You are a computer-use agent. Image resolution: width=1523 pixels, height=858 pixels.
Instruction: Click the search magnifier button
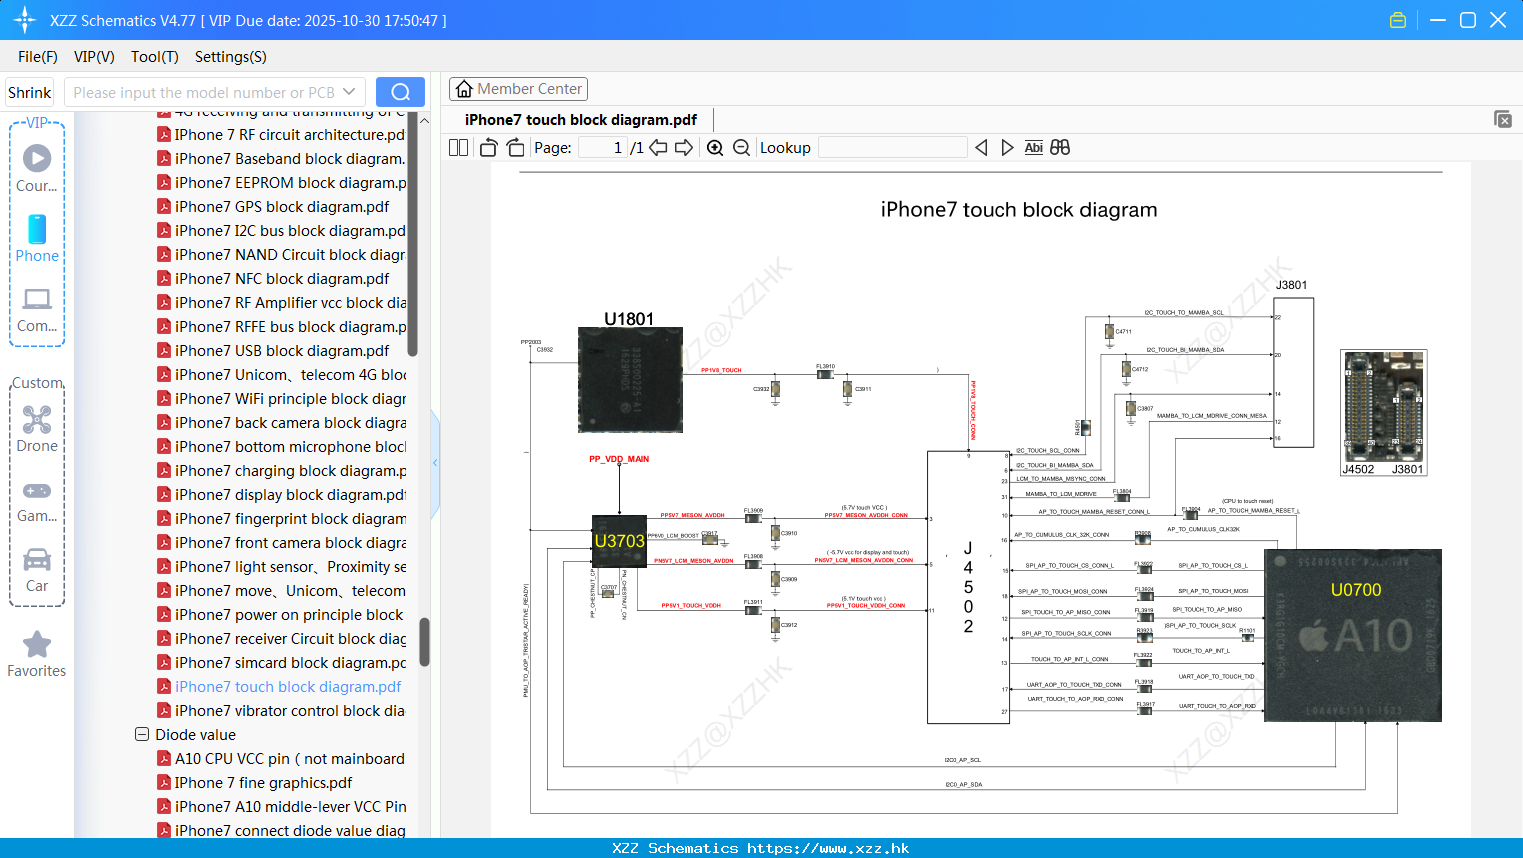pyautogui.click(x=400, y=92)
